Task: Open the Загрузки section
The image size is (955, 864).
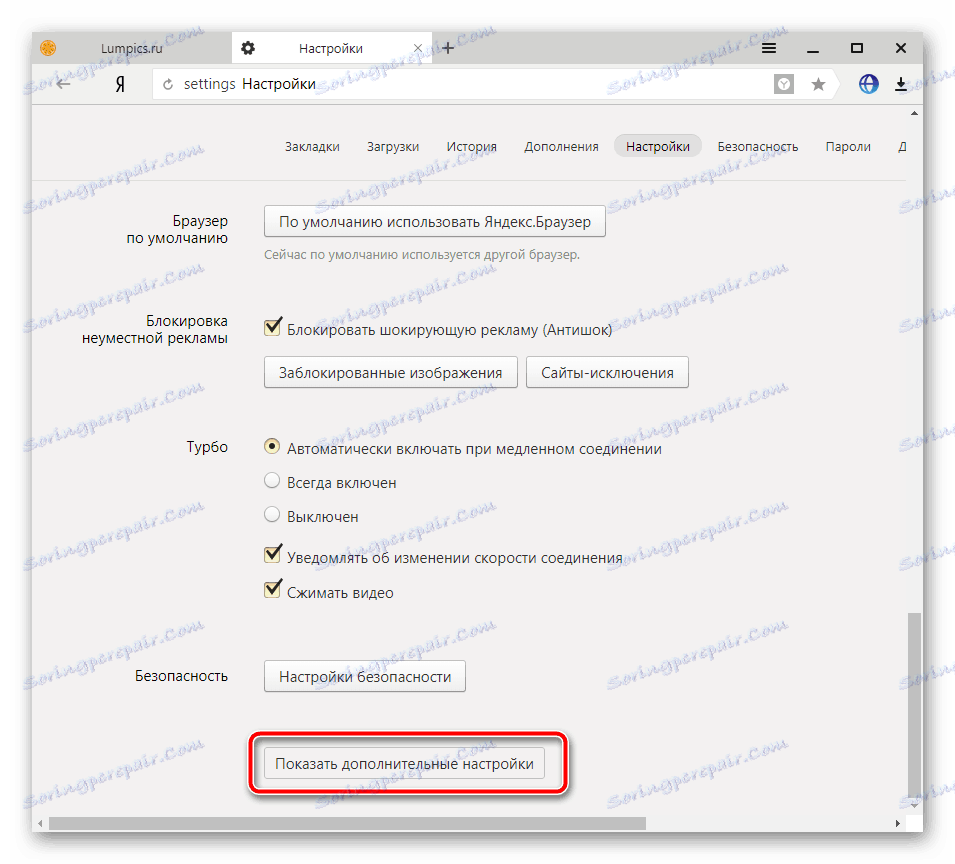Action: 393,147
